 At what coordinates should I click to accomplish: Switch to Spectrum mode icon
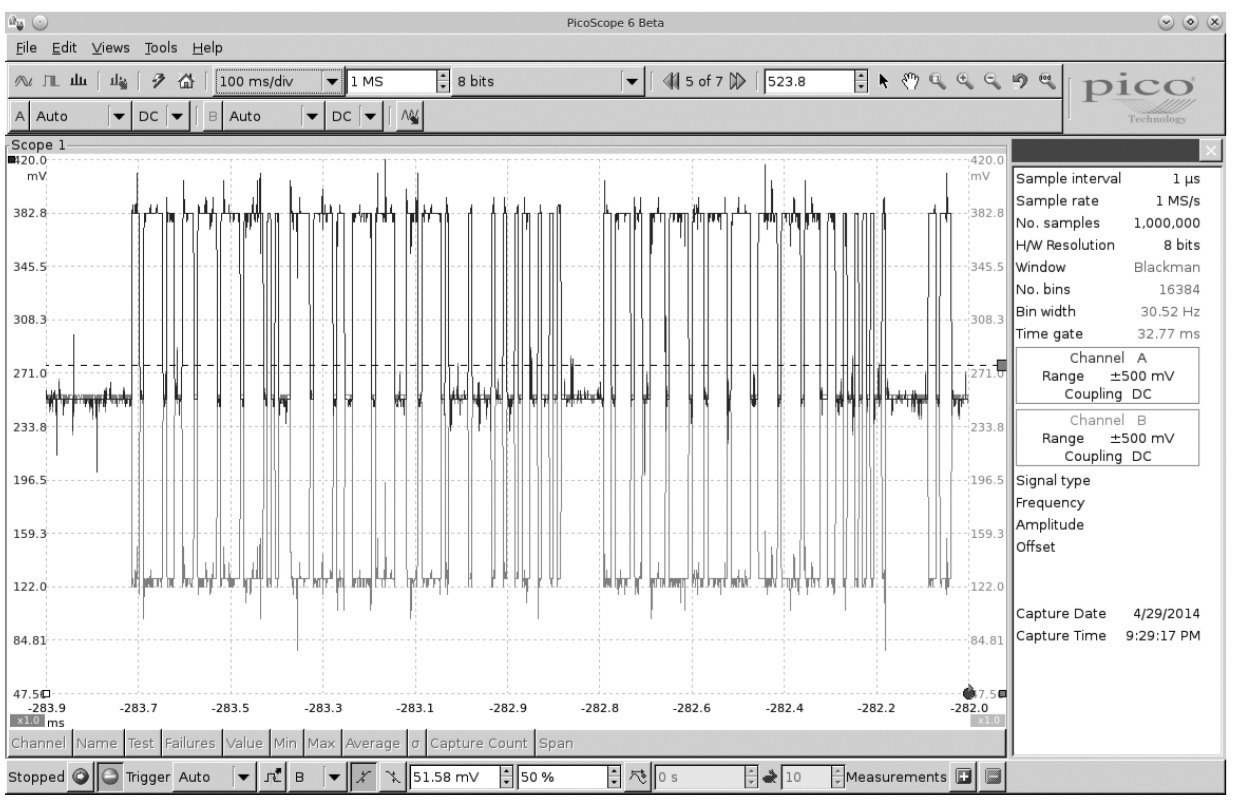[x=78, y=81]
